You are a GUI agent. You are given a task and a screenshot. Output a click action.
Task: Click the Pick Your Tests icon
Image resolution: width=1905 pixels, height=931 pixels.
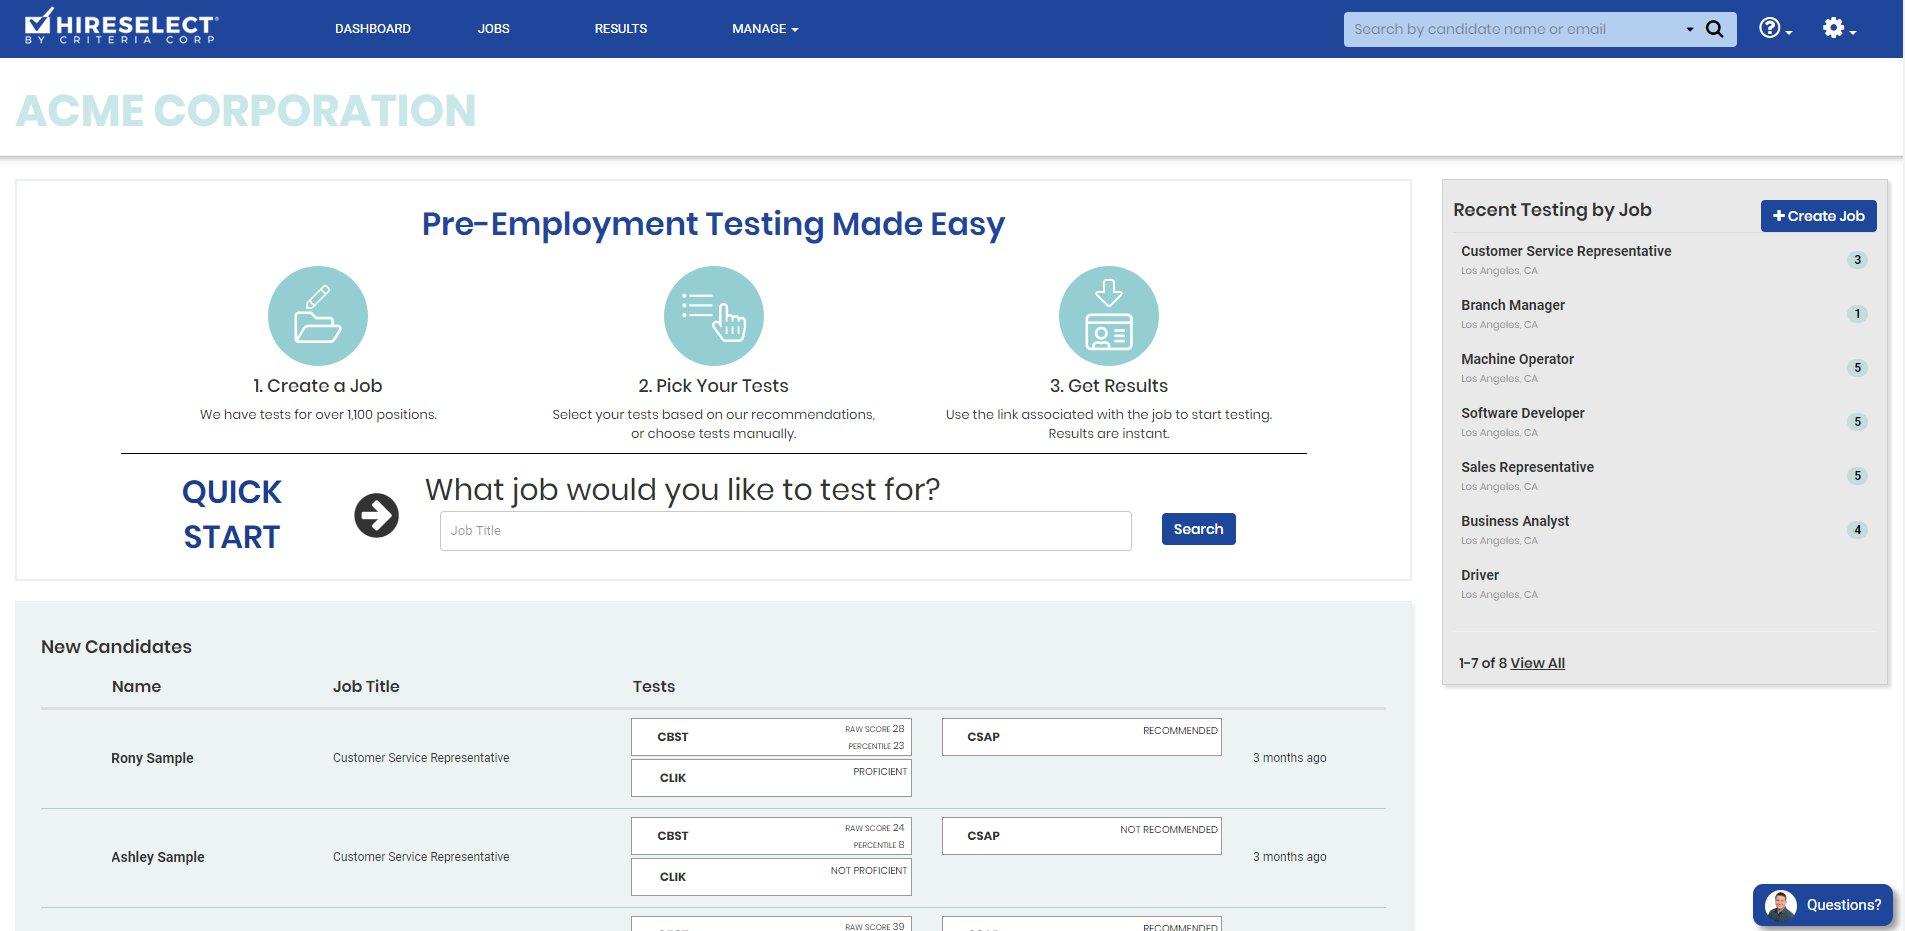click(713, 316)
